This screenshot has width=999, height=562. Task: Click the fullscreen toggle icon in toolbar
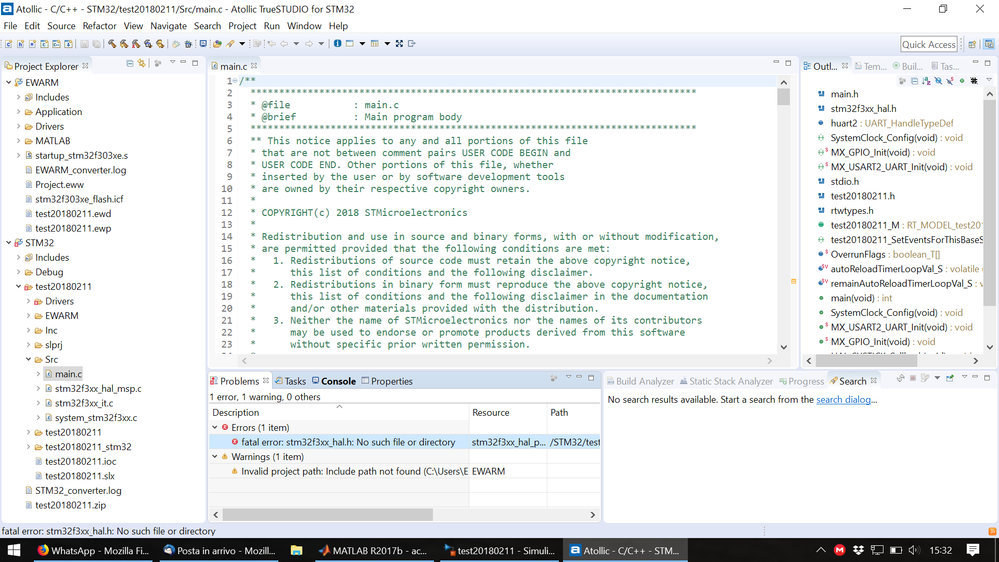399,43
